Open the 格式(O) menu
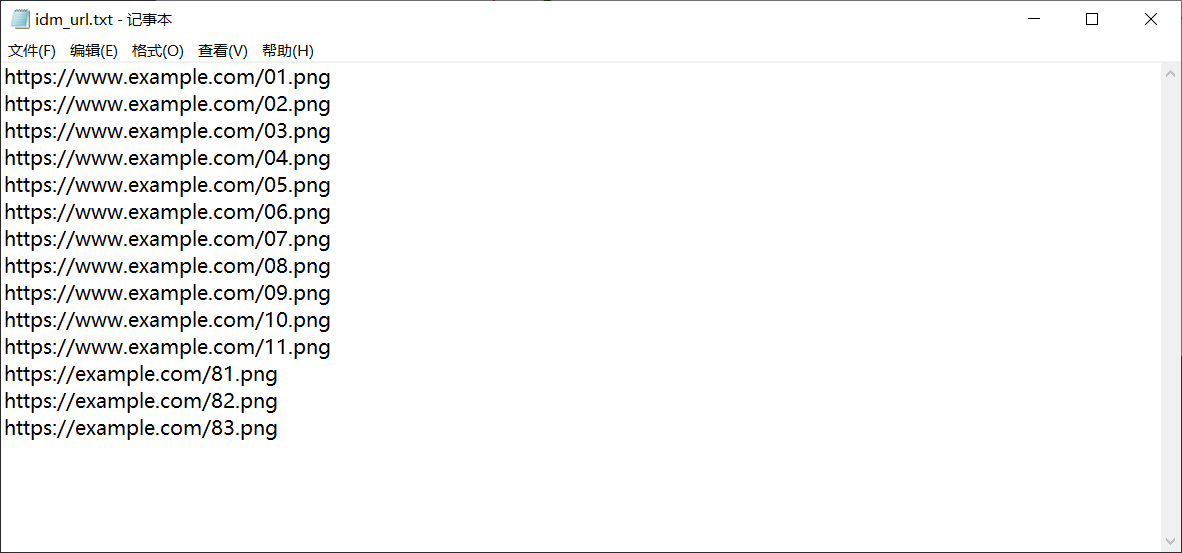Screen dimensions: 1182x553 point(158,51)
